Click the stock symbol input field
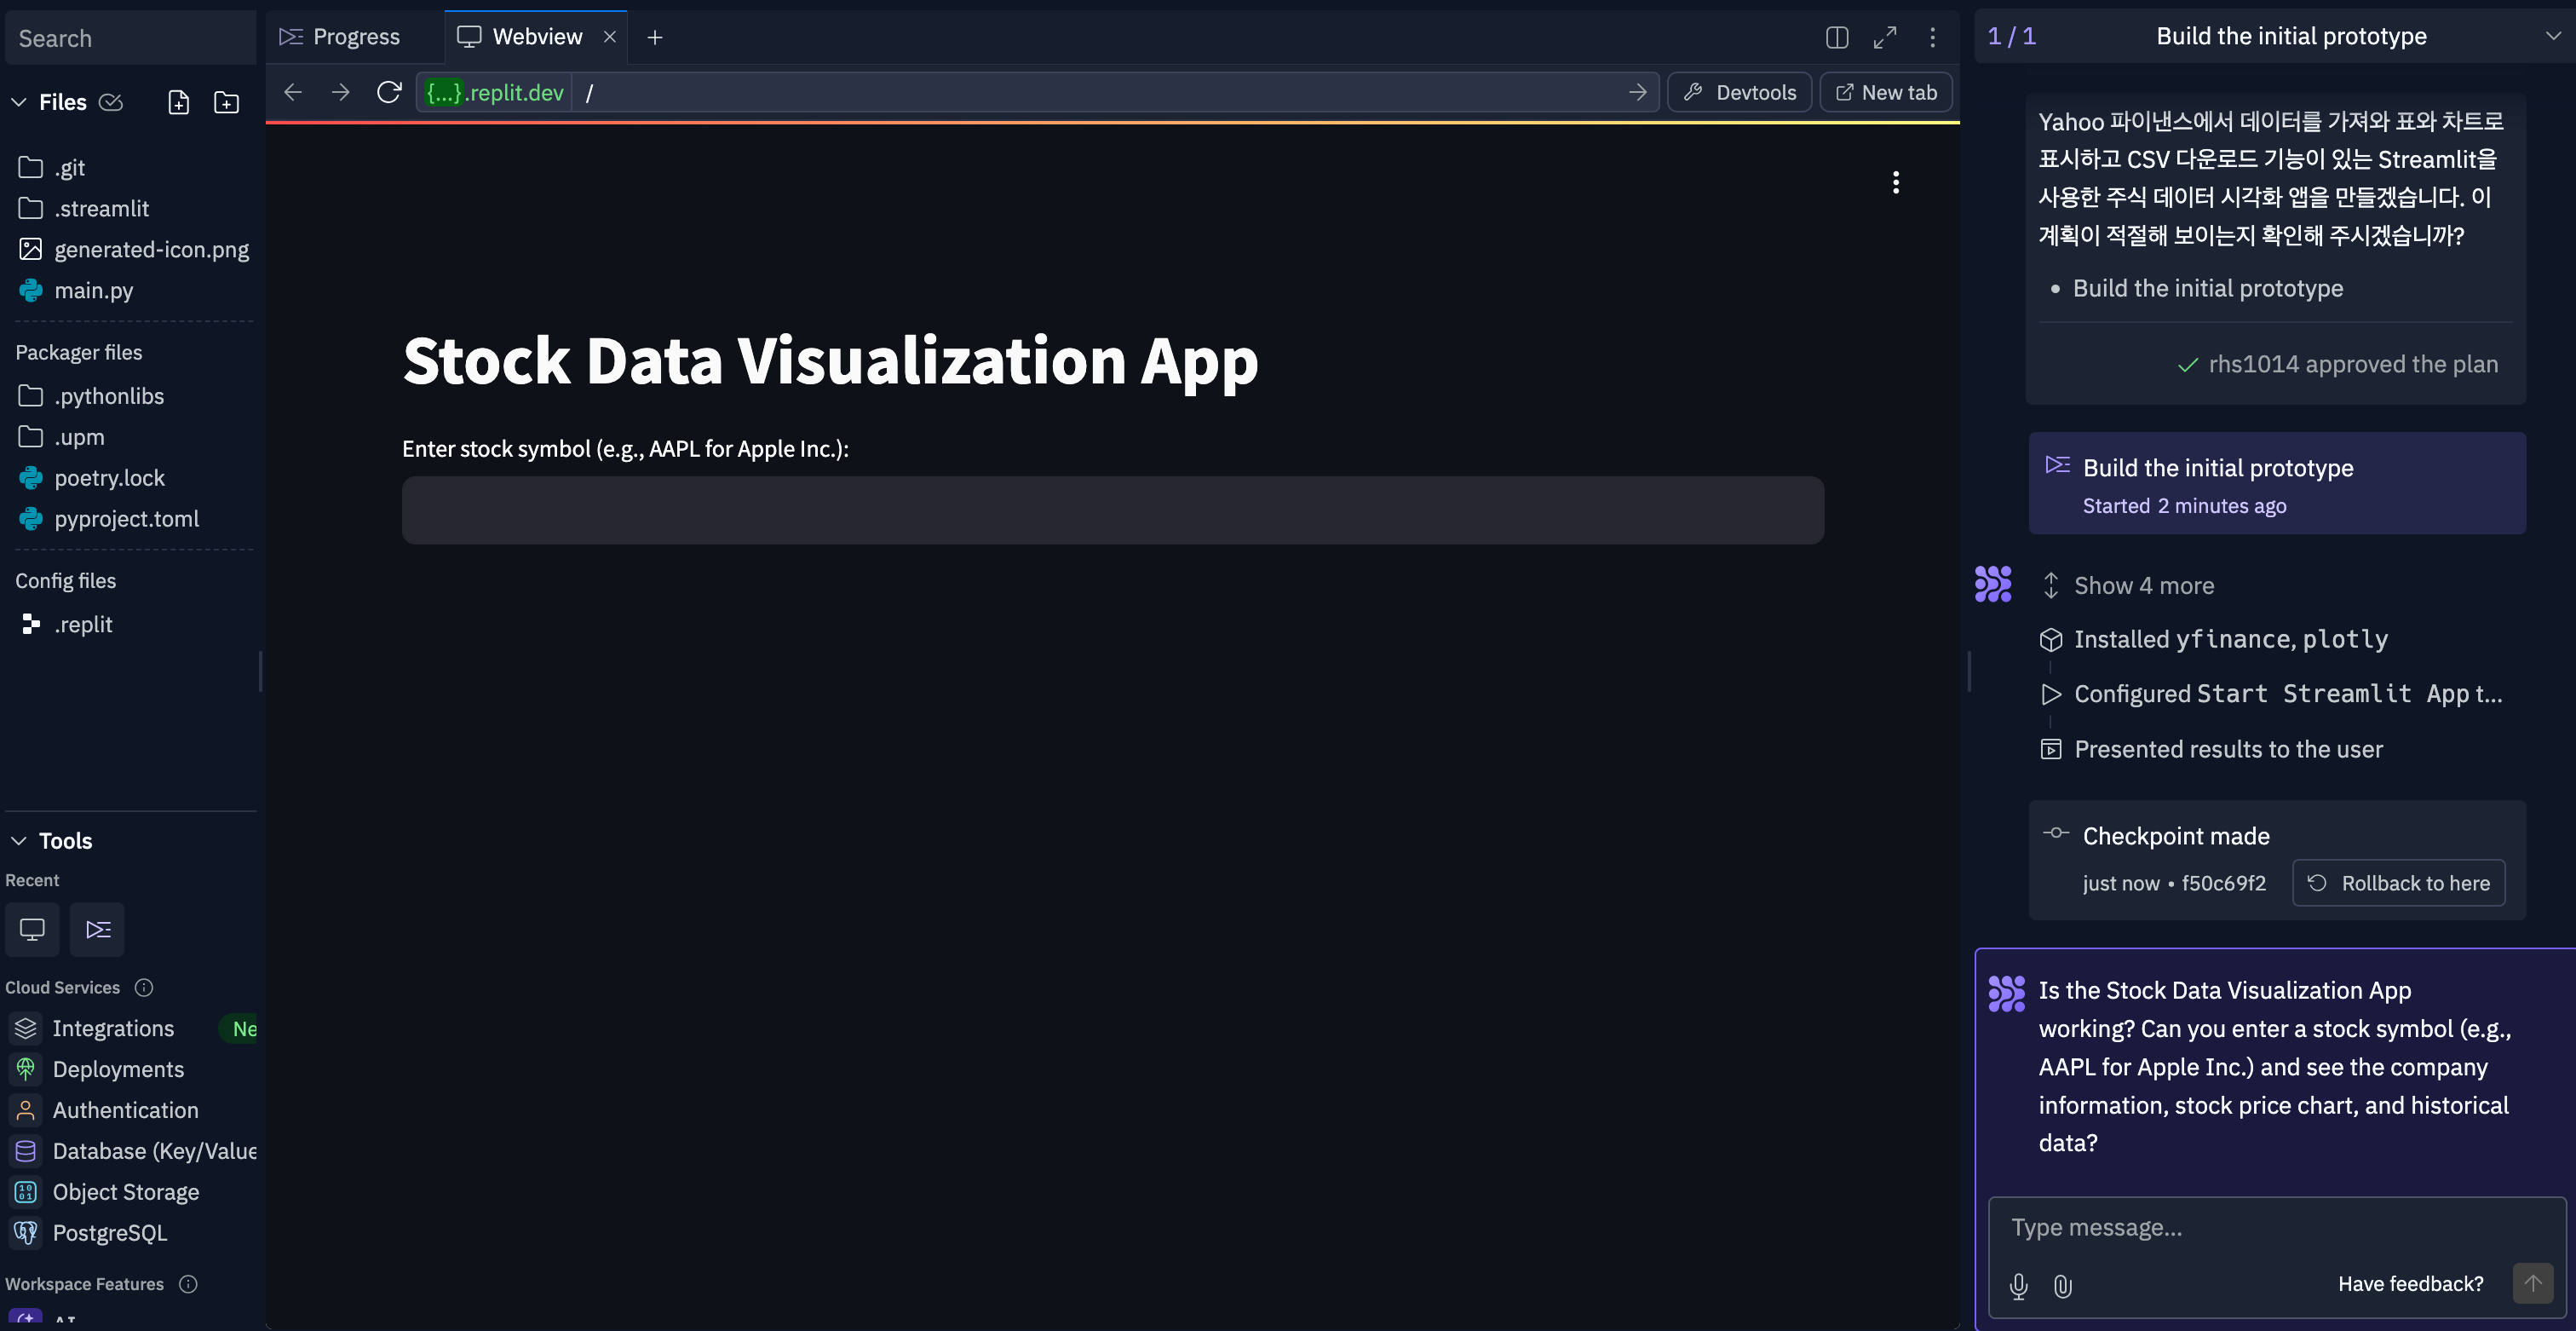2576x1331 pixels. (x=1113, y=510)
